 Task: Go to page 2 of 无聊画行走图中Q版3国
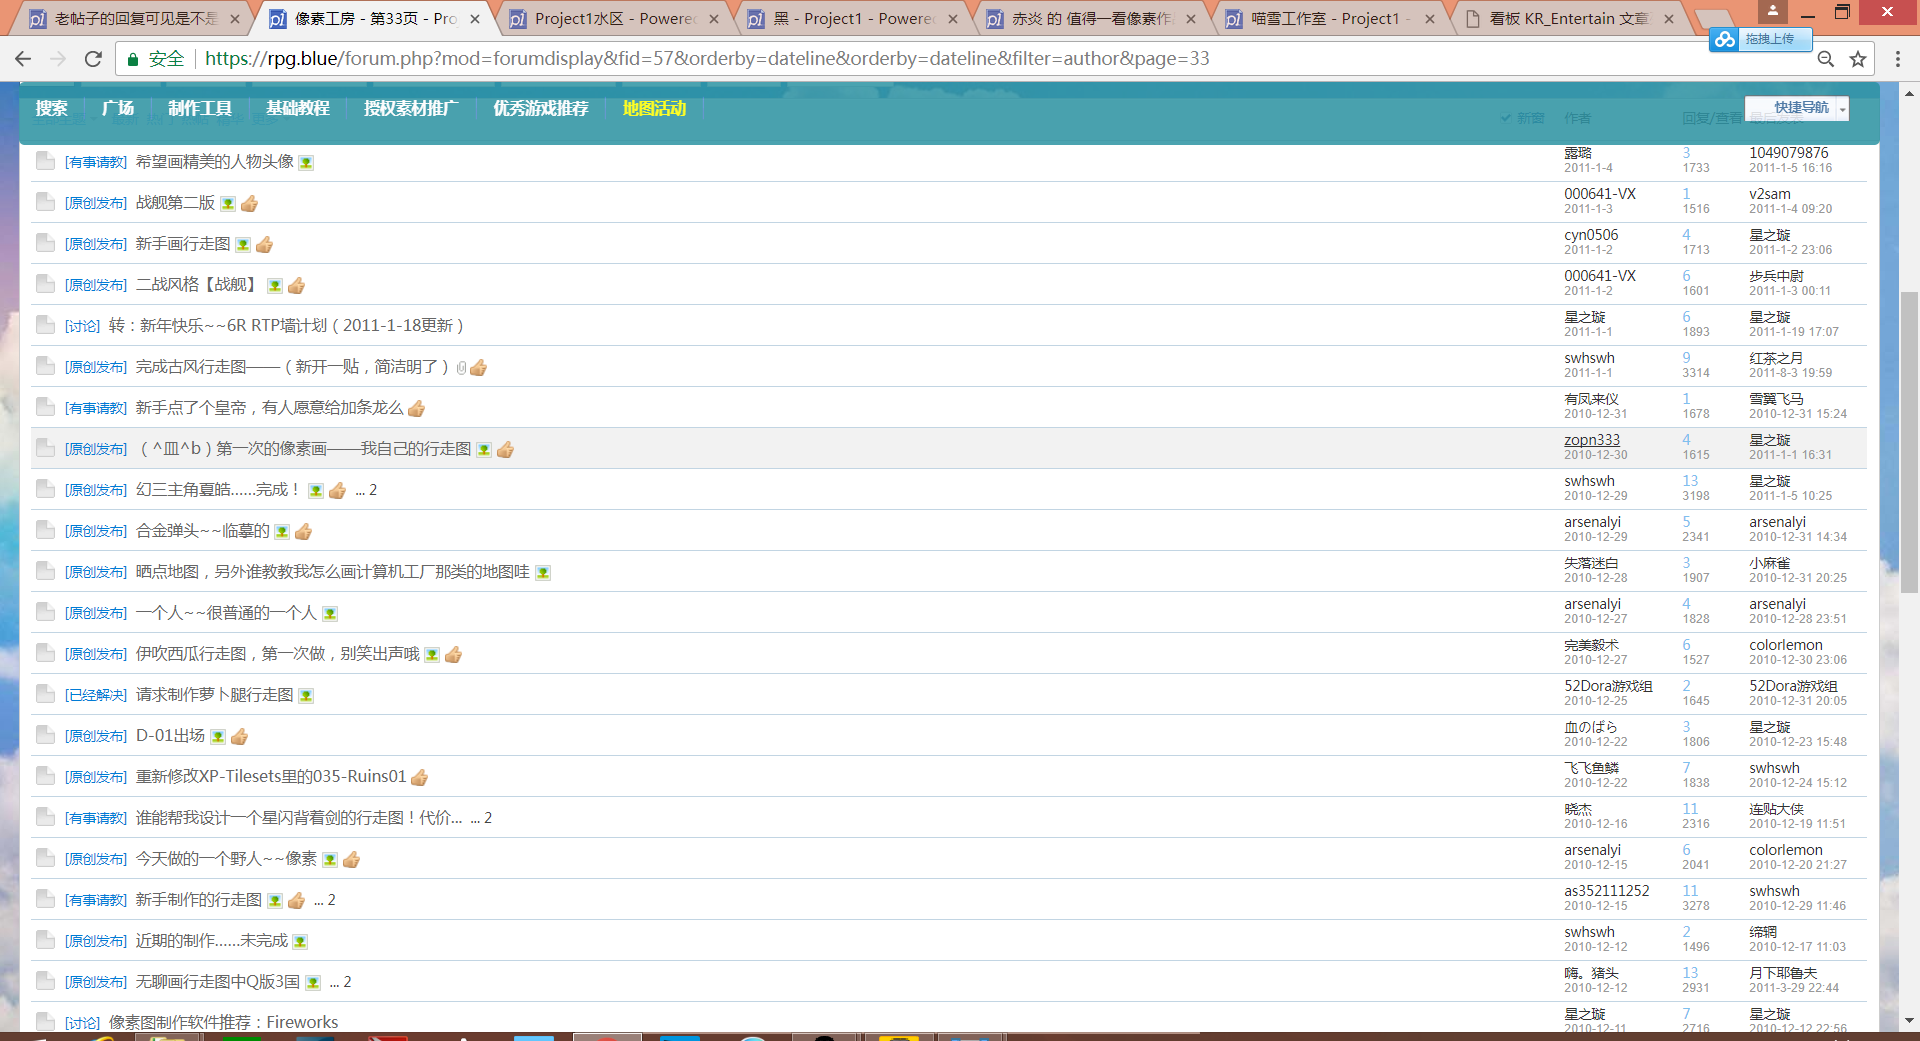coord(347,983)
